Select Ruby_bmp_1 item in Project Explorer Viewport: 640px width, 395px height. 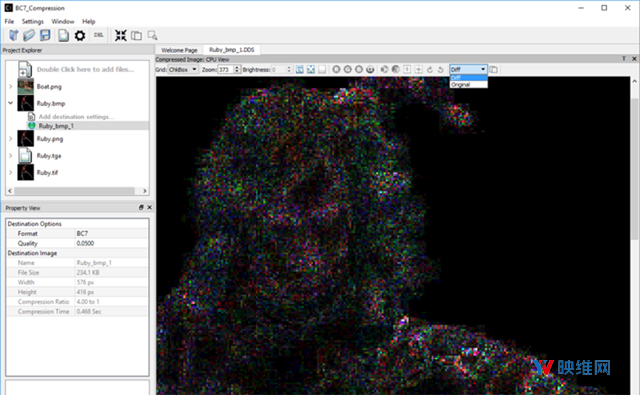click(x=56, y=126)
